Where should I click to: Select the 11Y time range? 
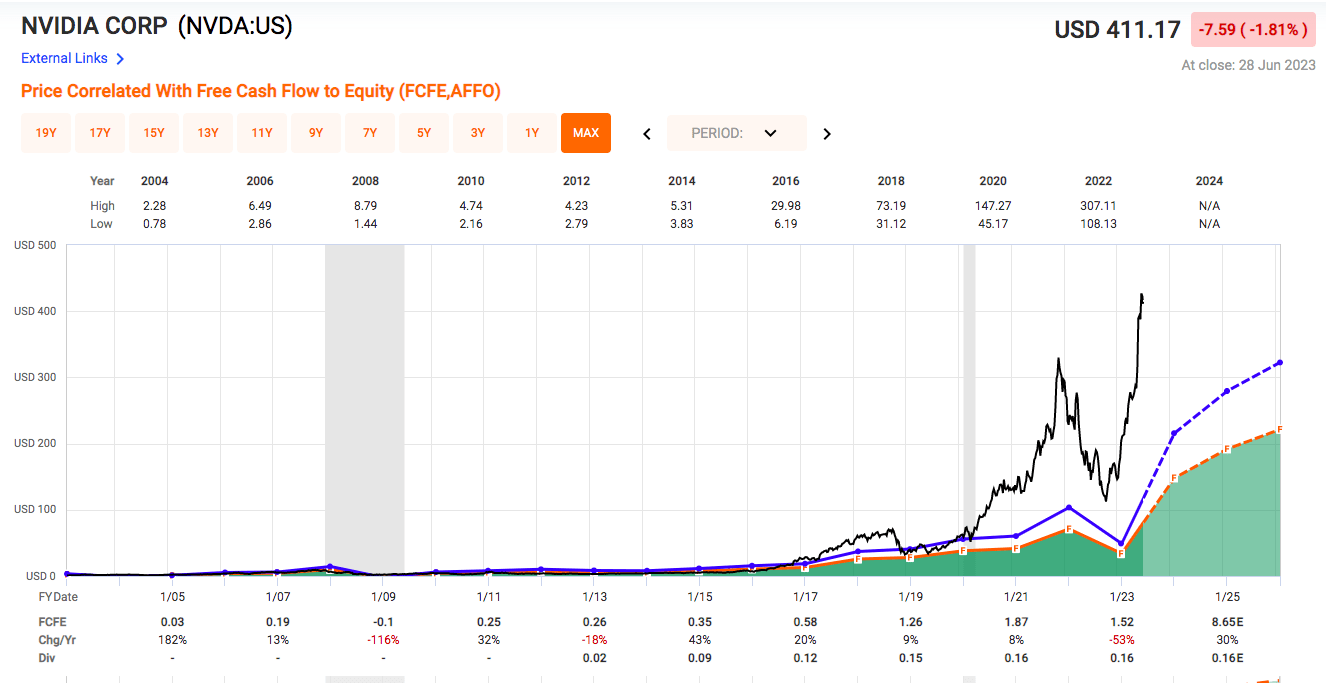click(x=262, y=133)
